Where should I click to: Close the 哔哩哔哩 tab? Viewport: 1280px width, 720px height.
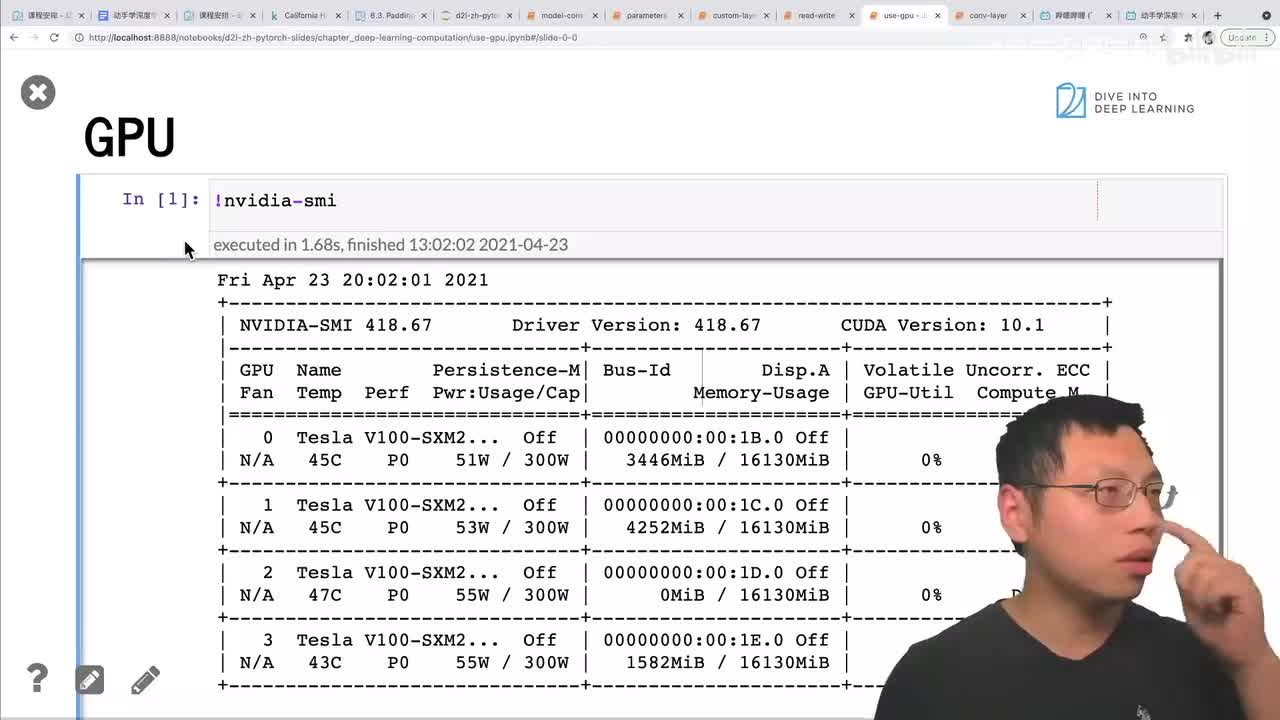coord(1108,16)
